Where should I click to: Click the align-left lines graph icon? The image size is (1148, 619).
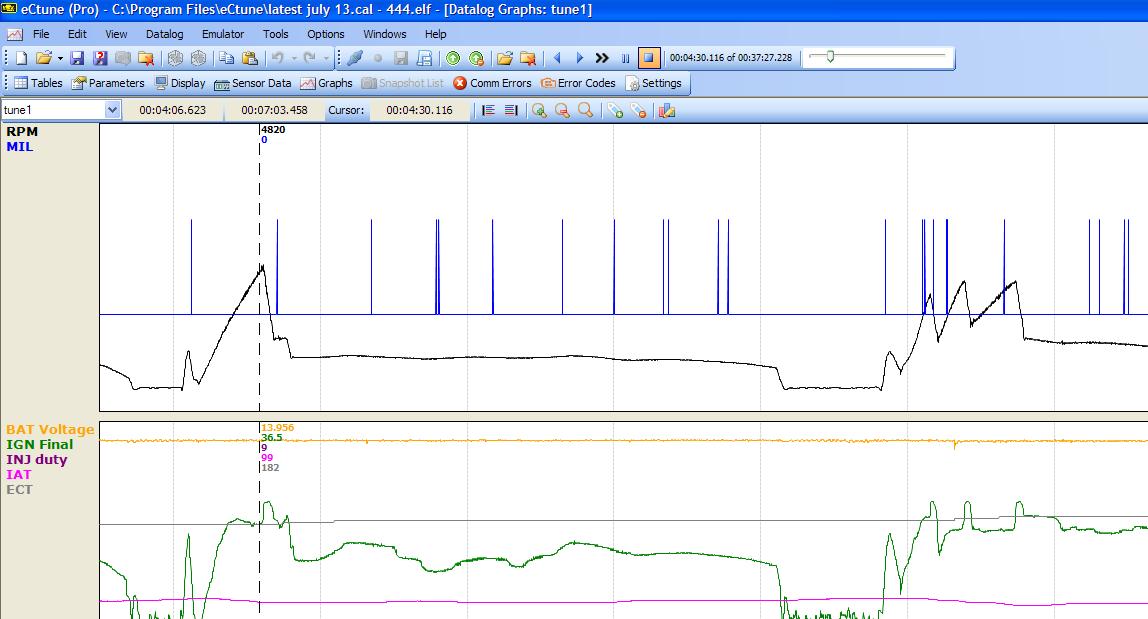(x=488, y=111)
